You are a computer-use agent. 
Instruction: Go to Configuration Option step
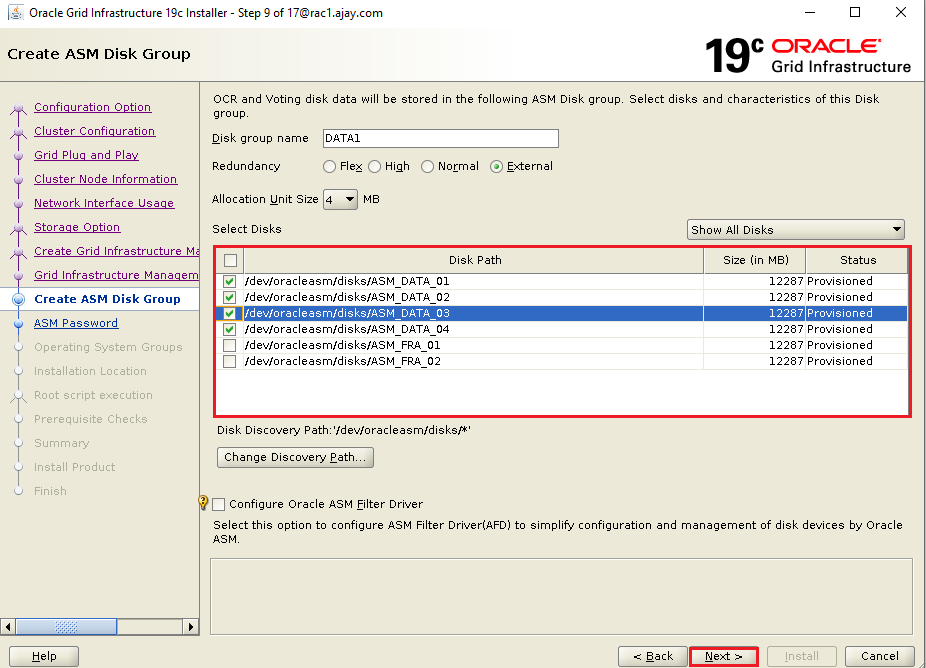(93, 107)
